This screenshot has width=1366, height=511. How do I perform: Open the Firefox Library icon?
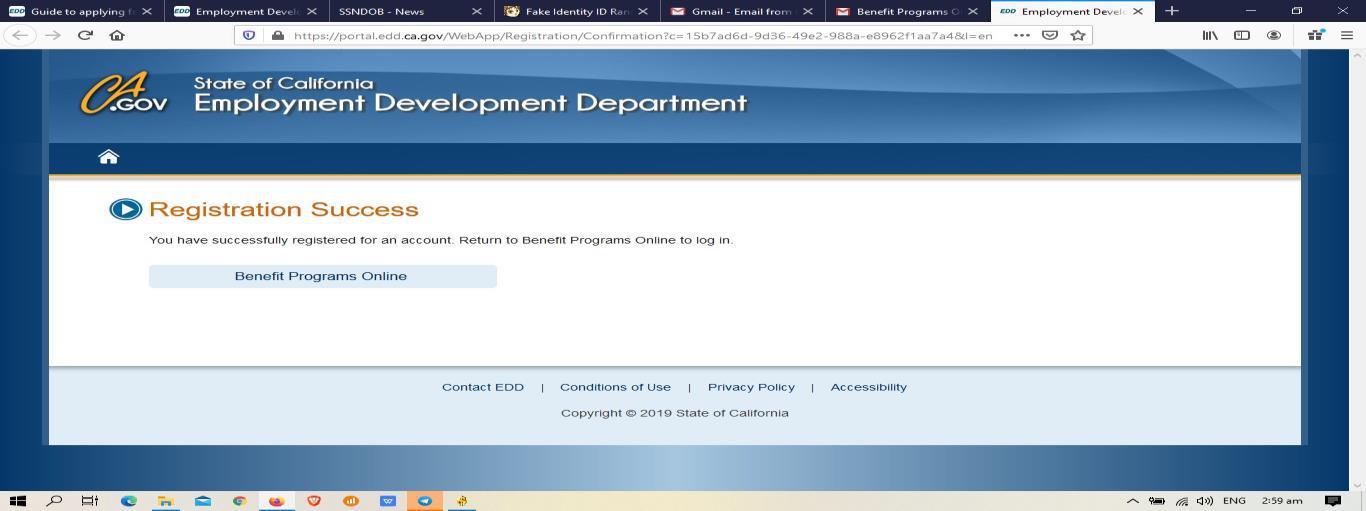point(1210,35)
